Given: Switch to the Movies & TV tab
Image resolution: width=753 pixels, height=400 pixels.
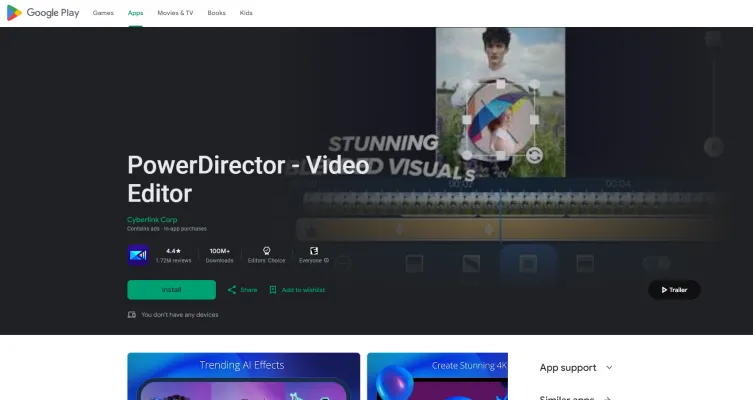Looking at the screenshot, I should point(175,13).
